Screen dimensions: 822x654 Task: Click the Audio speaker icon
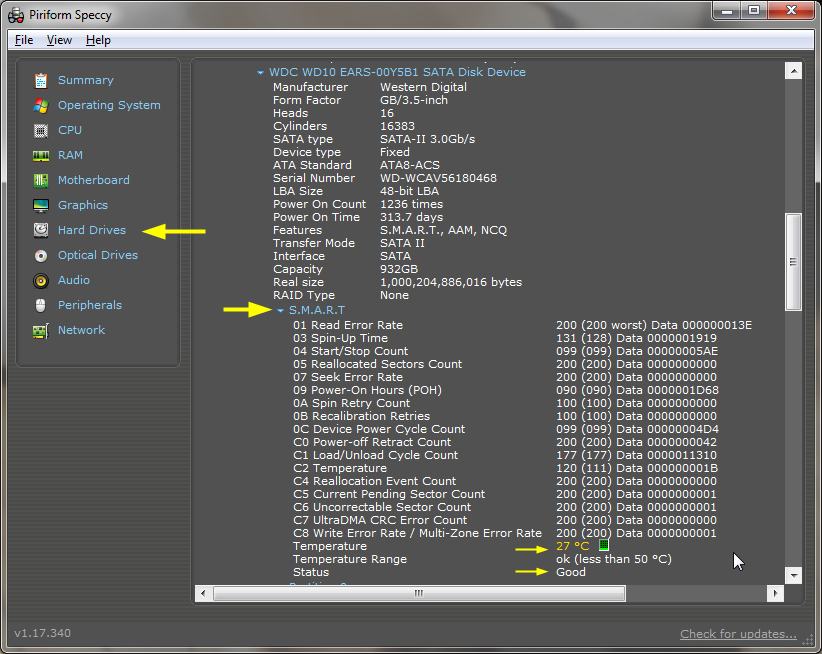[x=41, y=281]
